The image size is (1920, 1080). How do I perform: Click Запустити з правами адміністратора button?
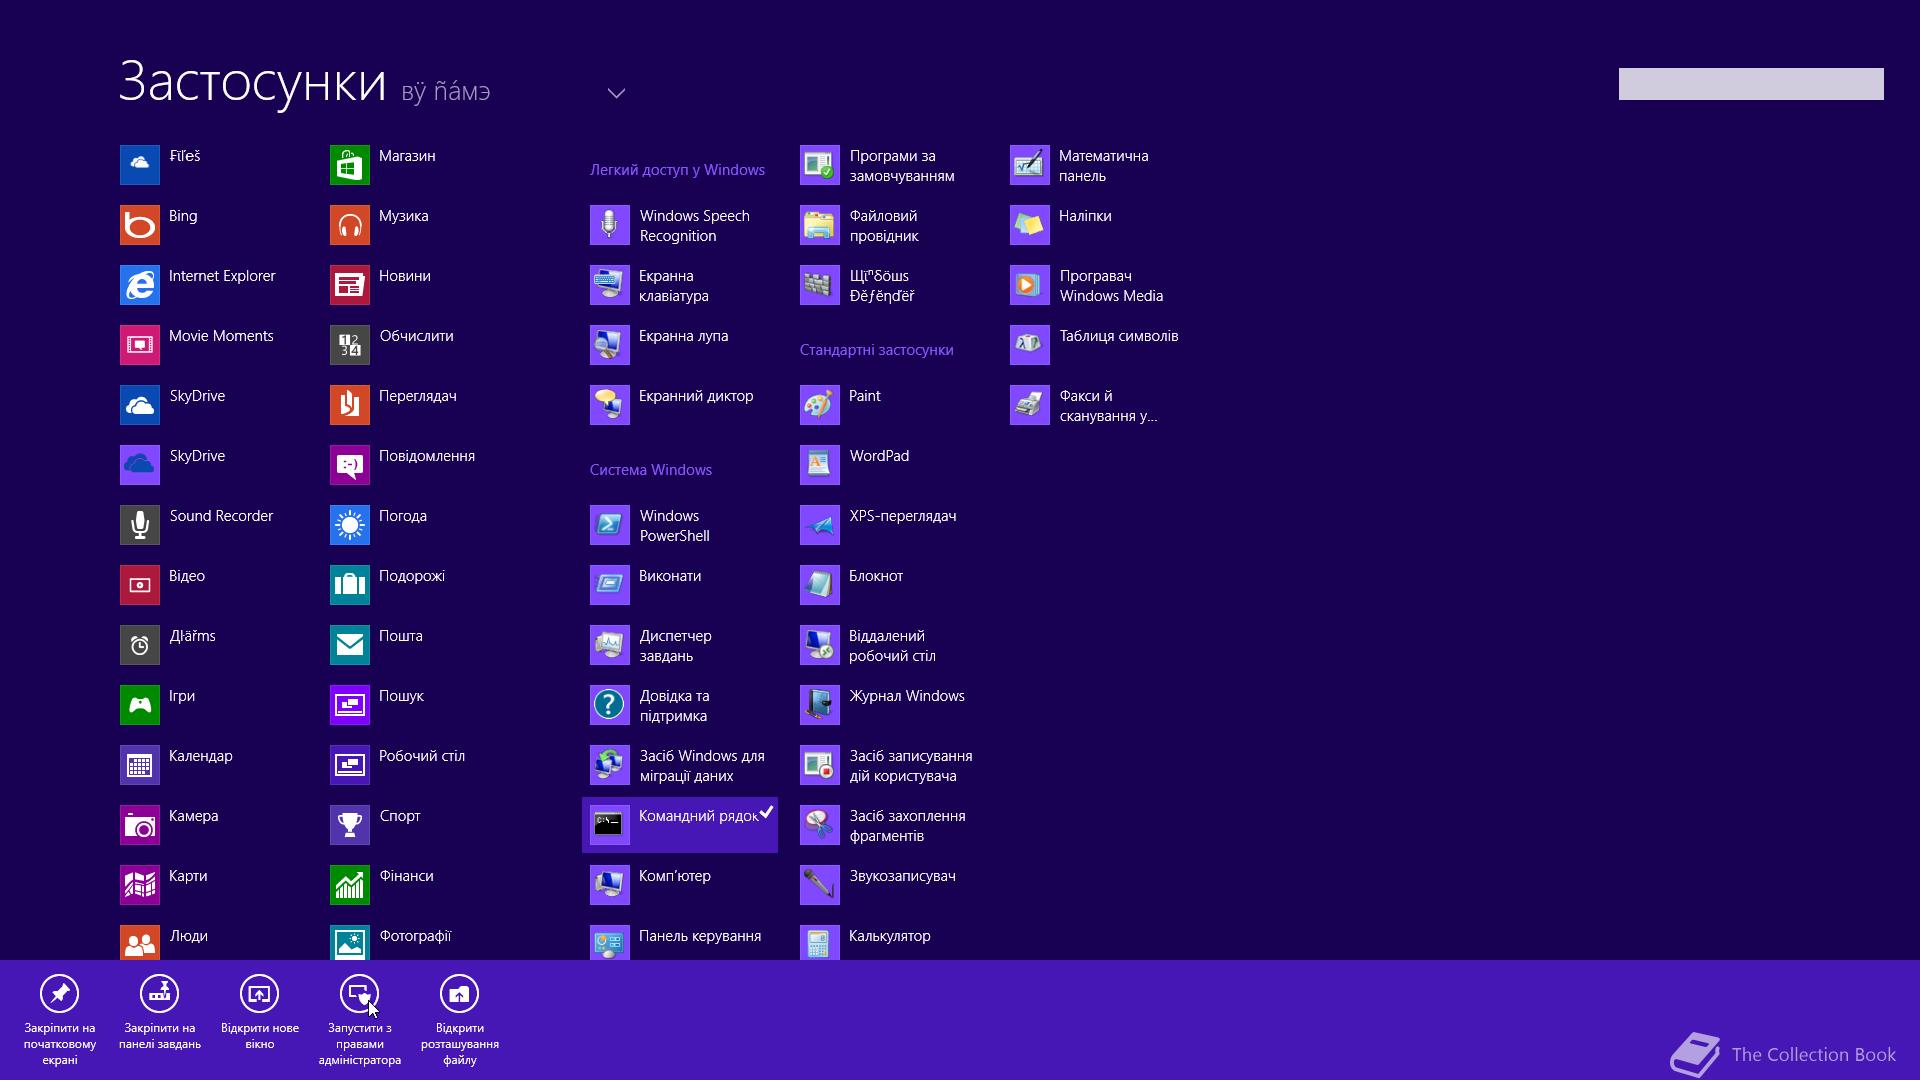pyautogui.click(x=360, y=1020)
